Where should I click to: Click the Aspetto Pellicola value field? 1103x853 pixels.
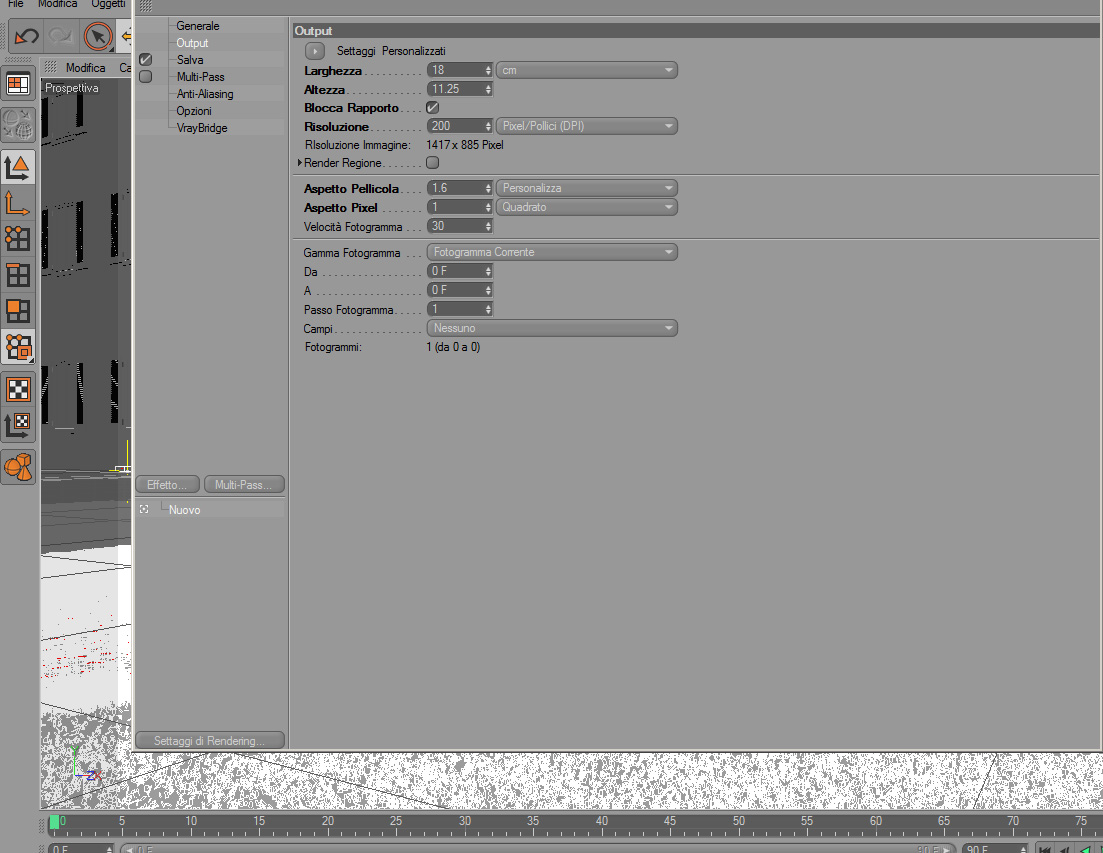454,188
